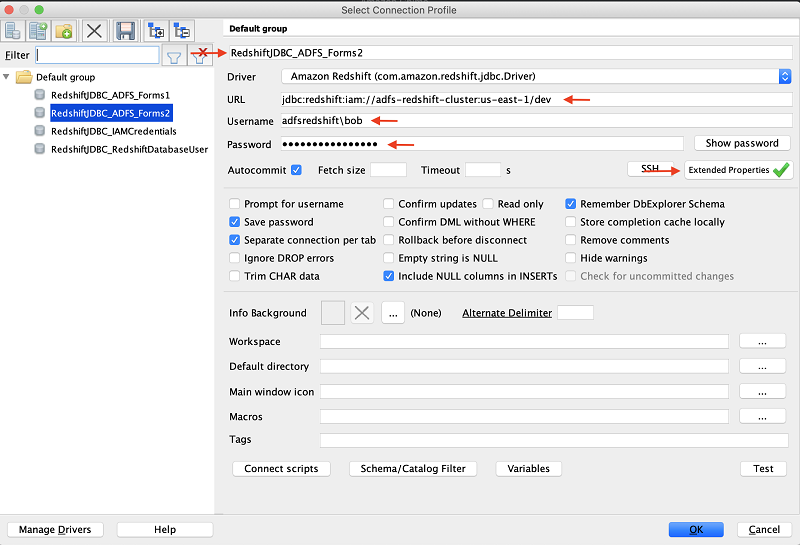Enable Ignore DROP errors

coord(234,258)
